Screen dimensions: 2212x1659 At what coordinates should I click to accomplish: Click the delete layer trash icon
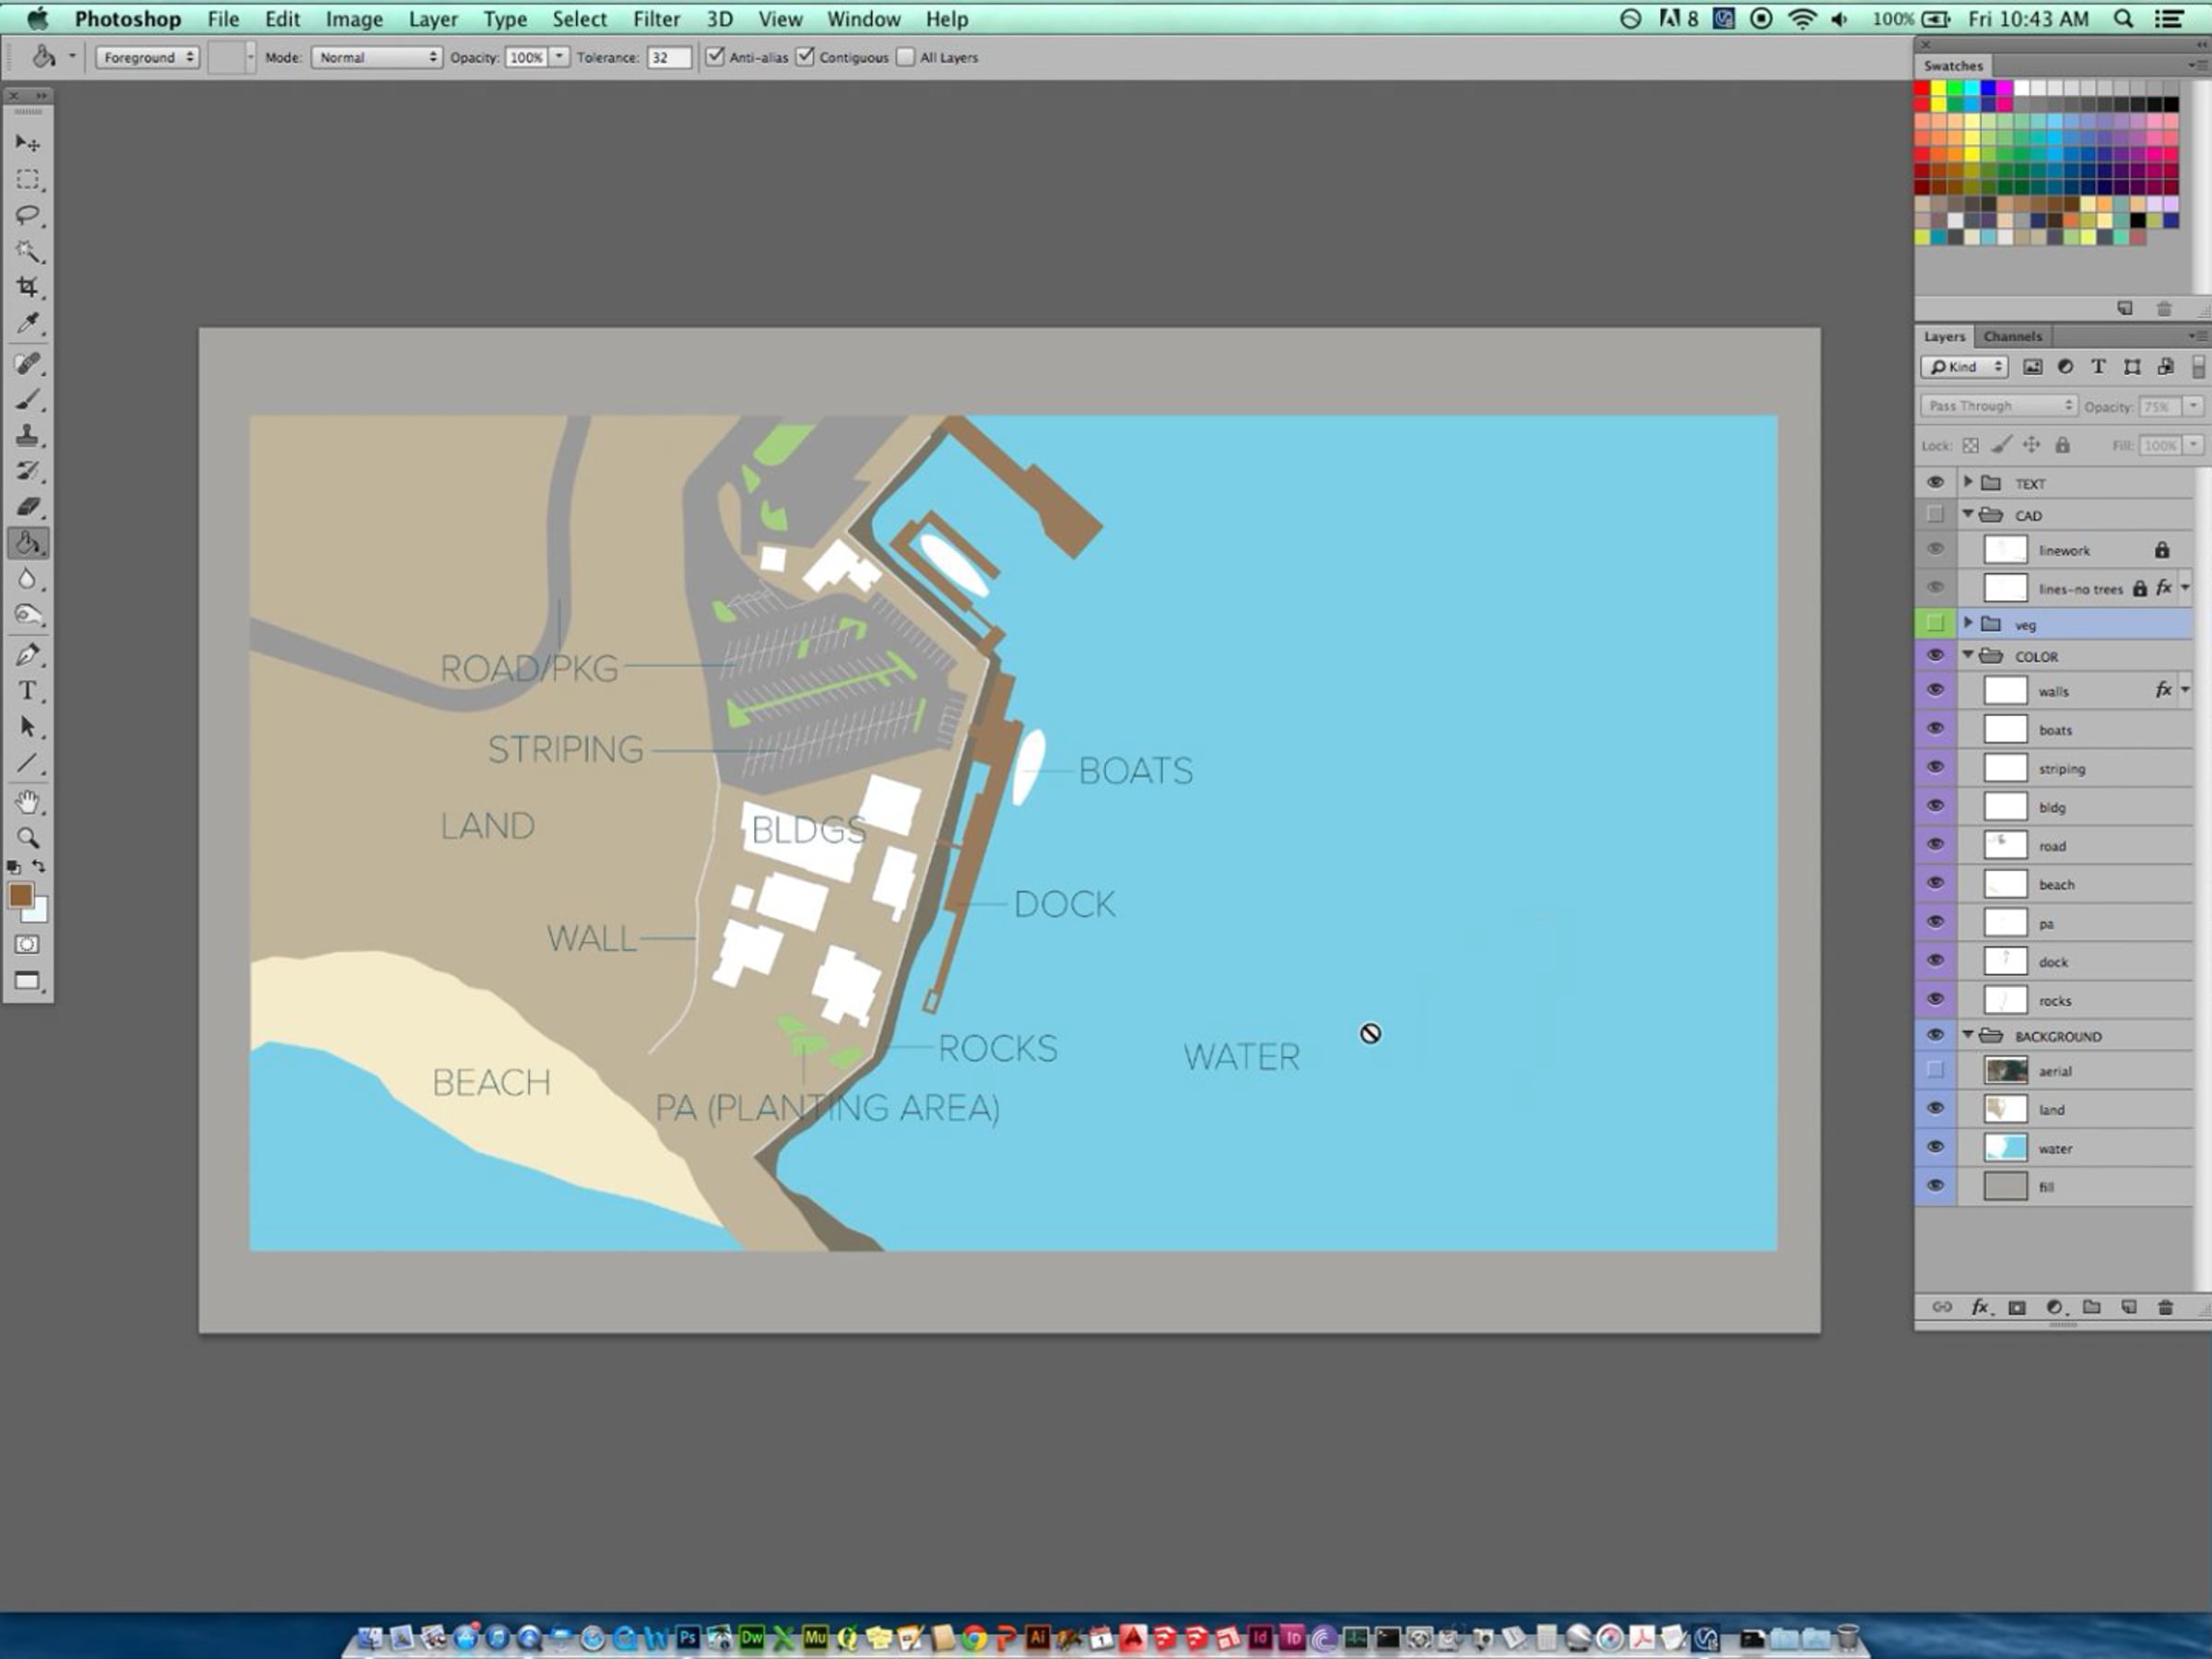click(x=2165, y=1307)
